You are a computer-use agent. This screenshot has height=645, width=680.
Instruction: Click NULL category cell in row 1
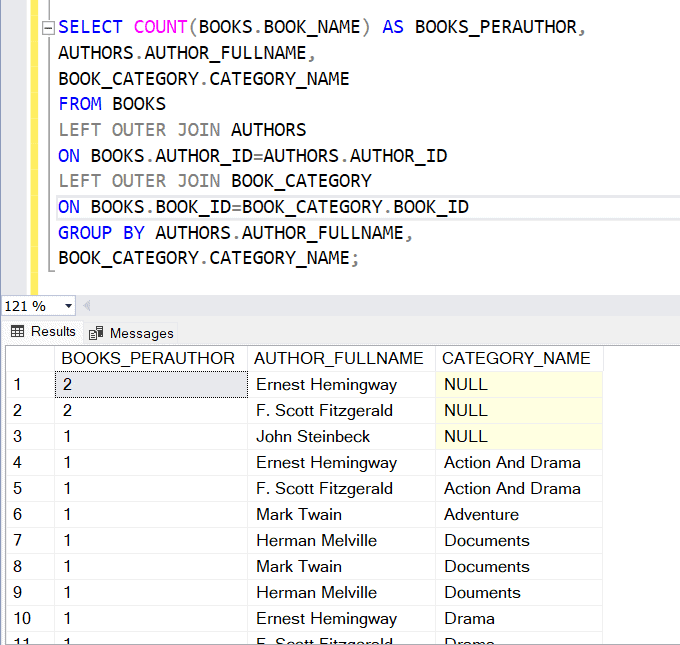pos(519,384)
